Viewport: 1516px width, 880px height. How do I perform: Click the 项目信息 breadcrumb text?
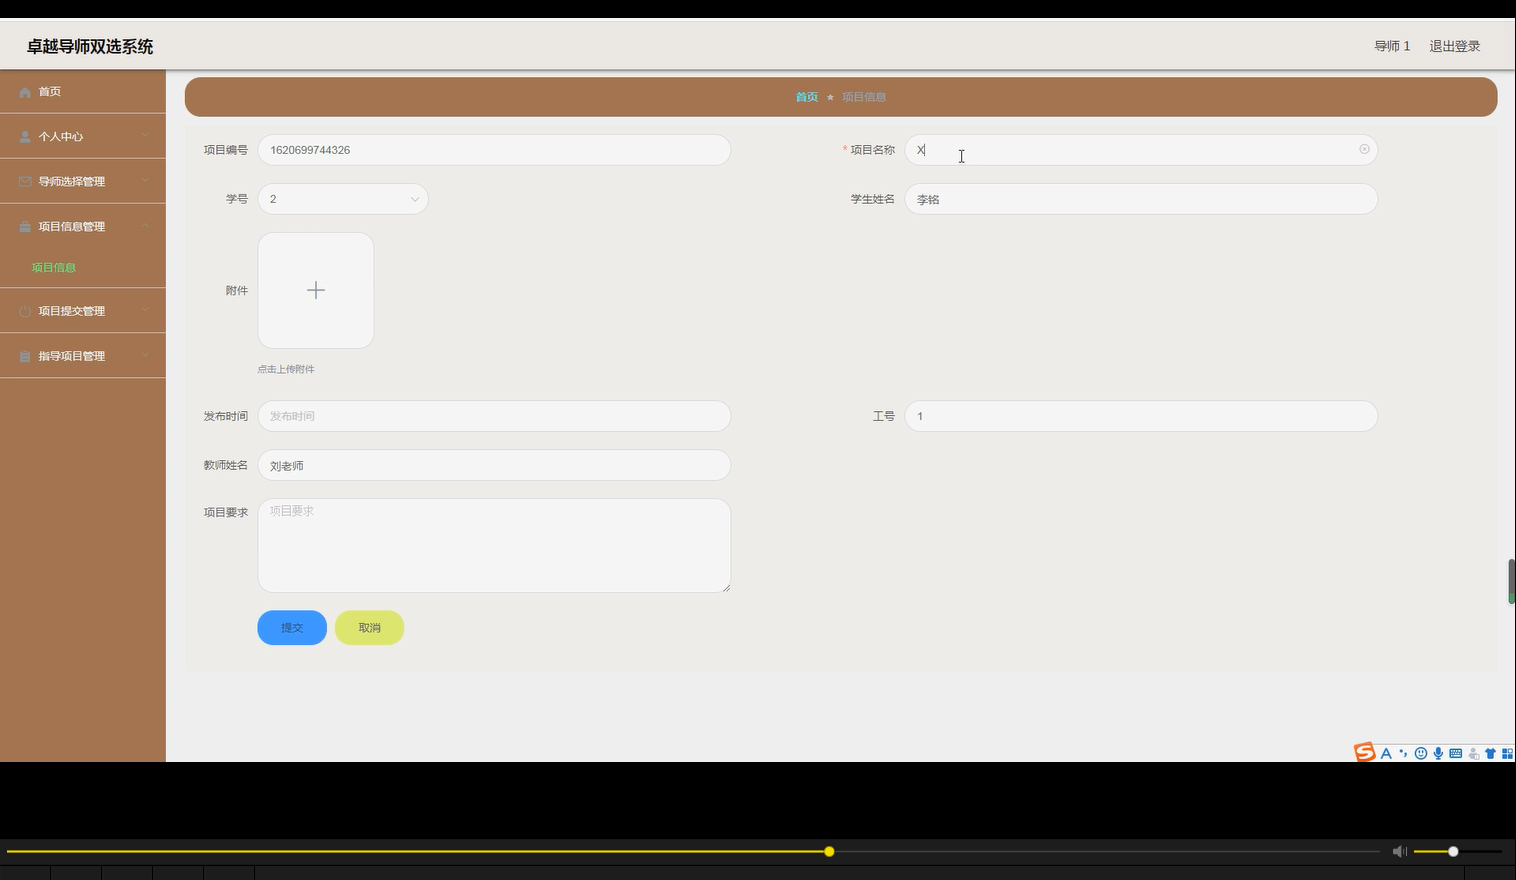click(x=864, y=97)
